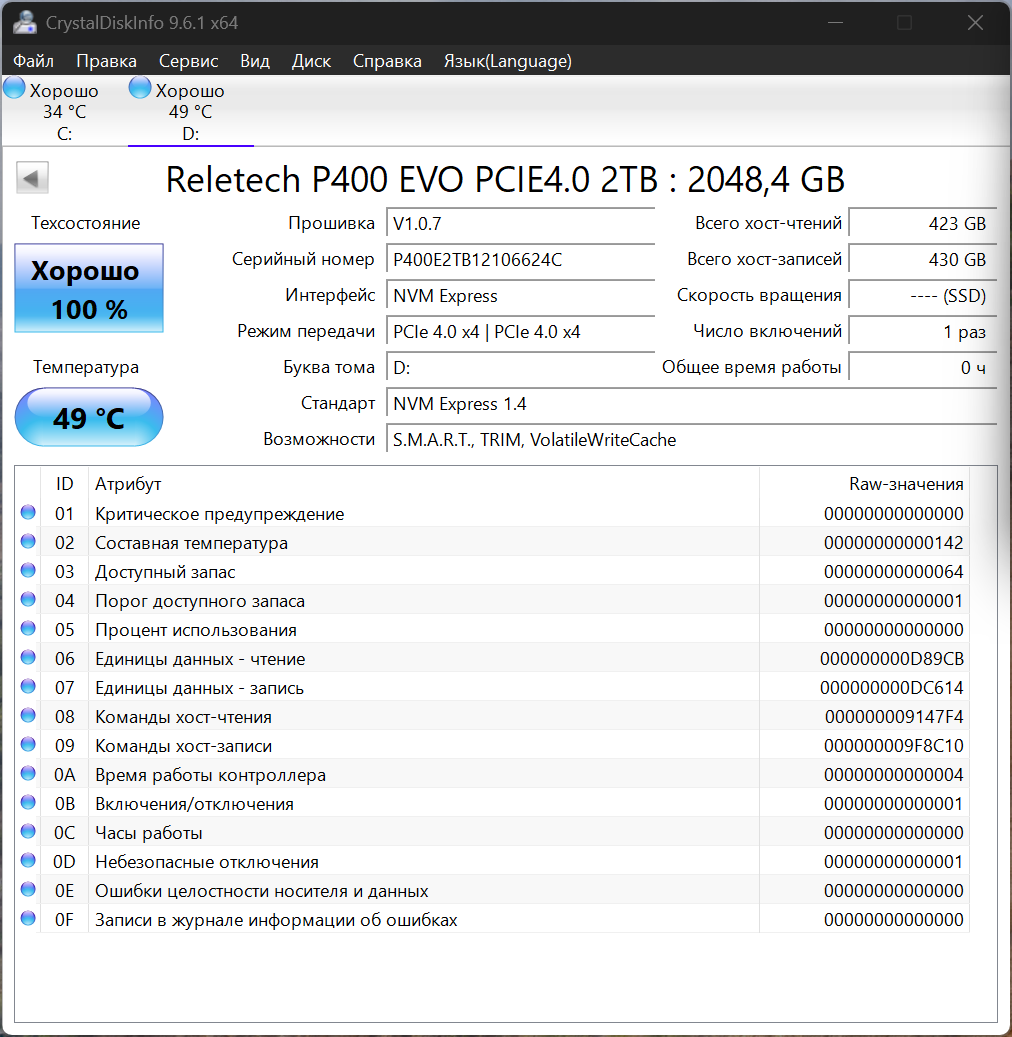This screenshot has width=1012, height=1037.
Task: Click the interface field NVM Express
Action: pos(521,296)
